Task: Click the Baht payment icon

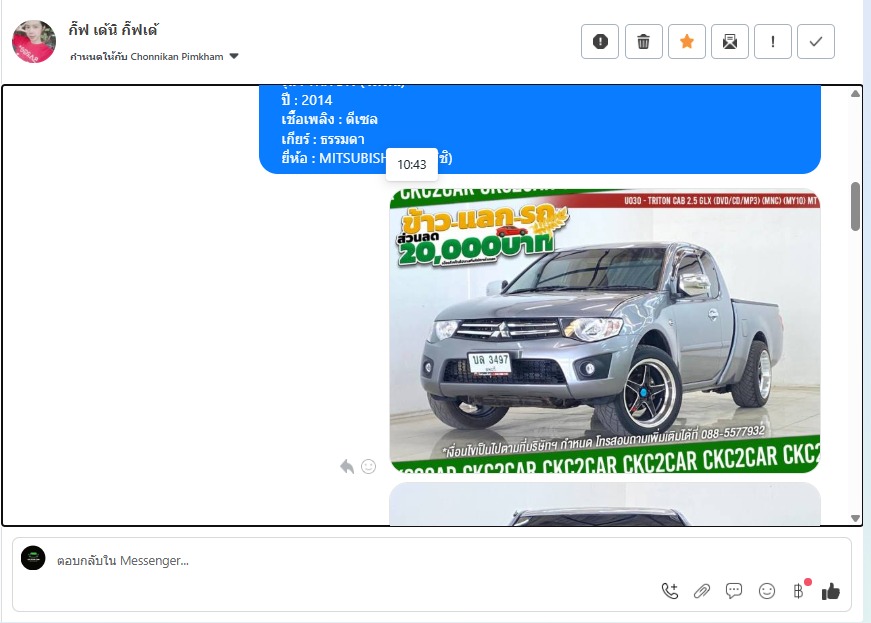Action: point(799,591)
